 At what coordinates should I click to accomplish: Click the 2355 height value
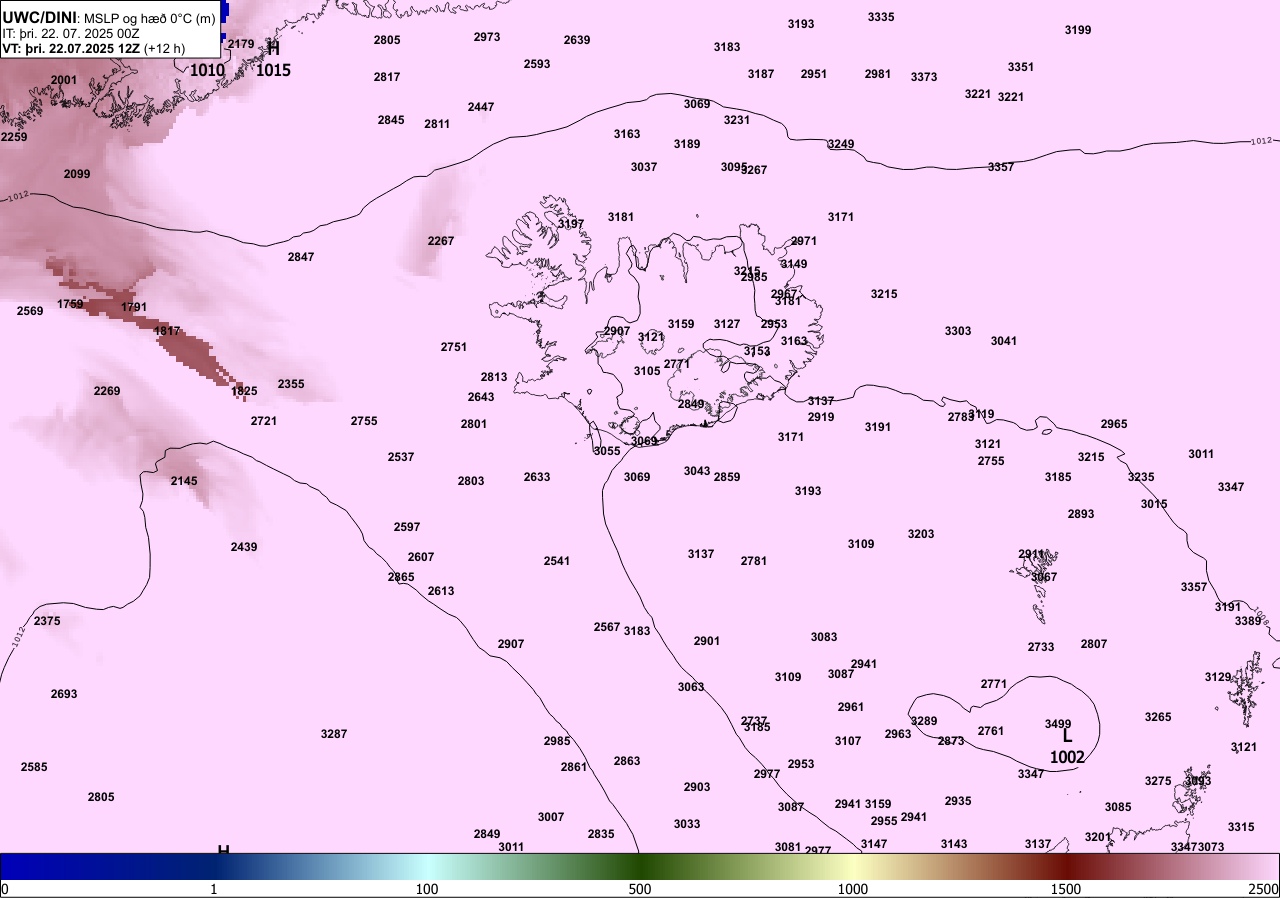tap(291, 384)
